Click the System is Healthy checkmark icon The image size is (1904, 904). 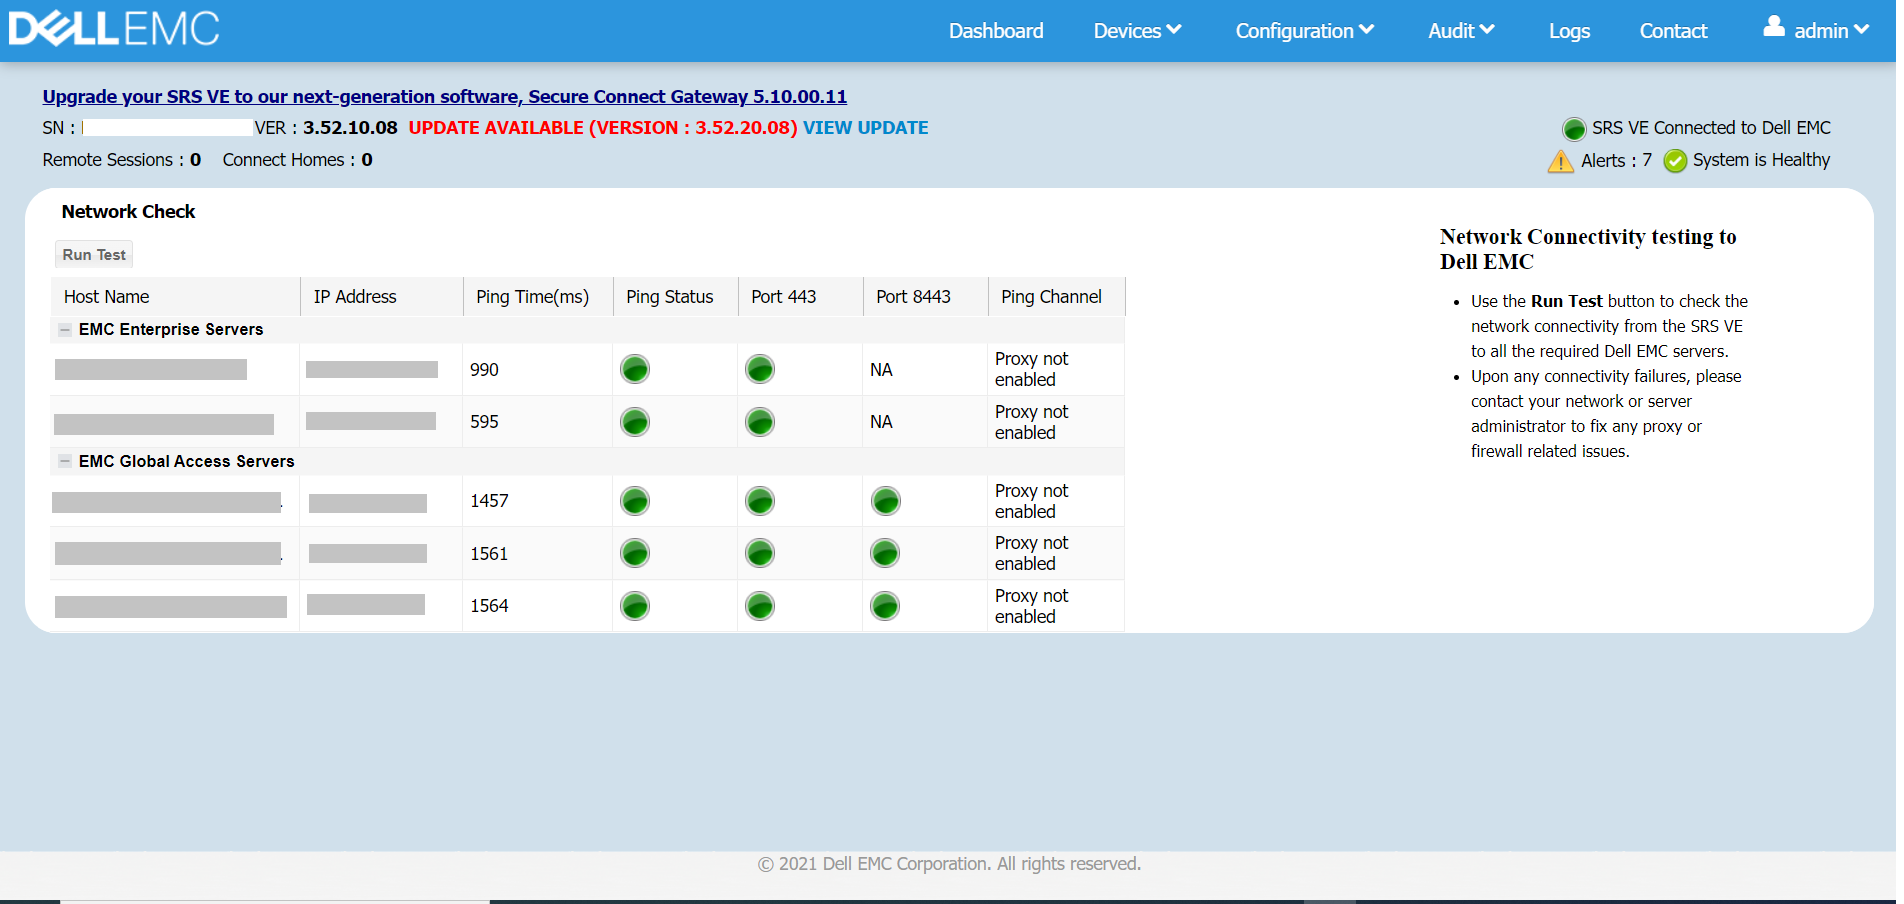[x=1675, y=161]
